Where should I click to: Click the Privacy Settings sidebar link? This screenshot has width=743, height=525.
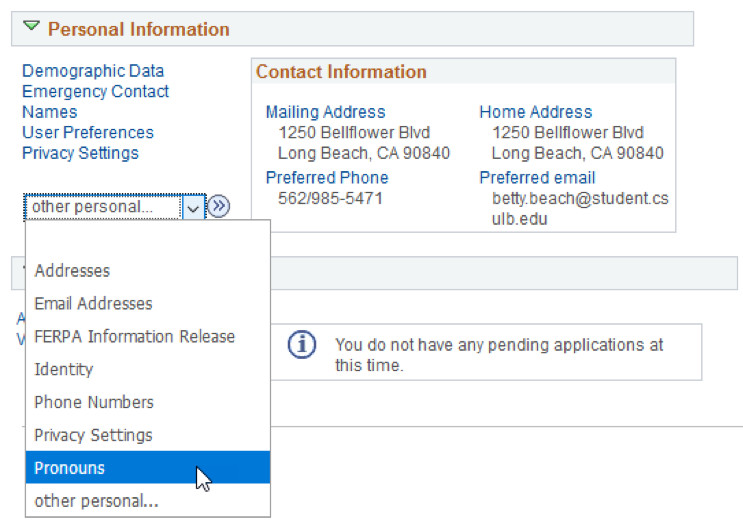click(x=80, y=153)
